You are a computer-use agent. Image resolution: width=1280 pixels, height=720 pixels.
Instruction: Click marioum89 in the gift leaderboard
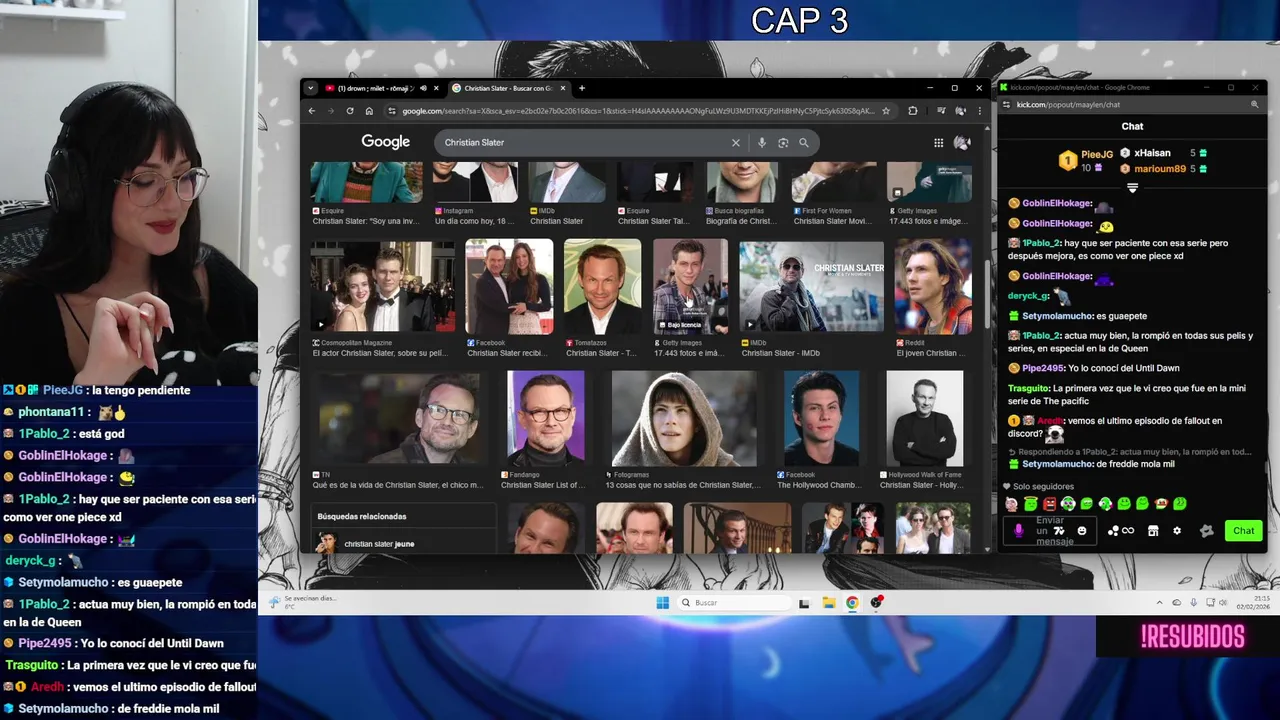coord(1160,169)
